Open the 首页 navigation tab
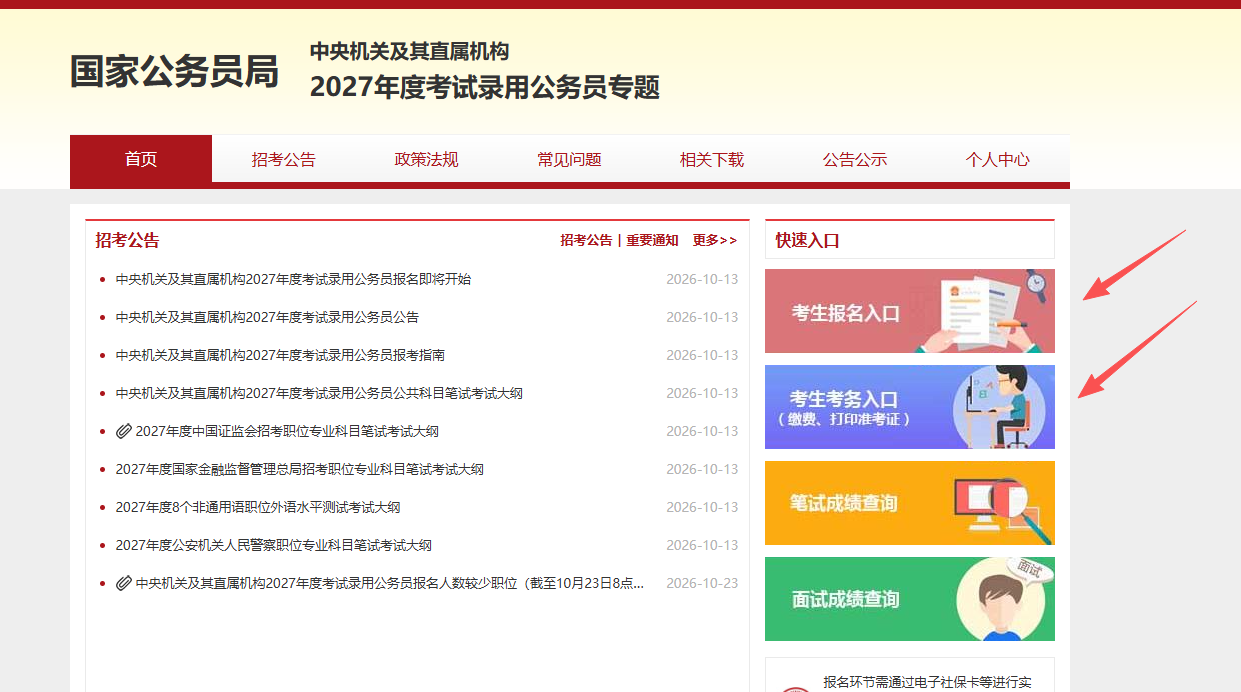Image resolution: width=1241 pixels, height=692 pixels. pos(141,159)
